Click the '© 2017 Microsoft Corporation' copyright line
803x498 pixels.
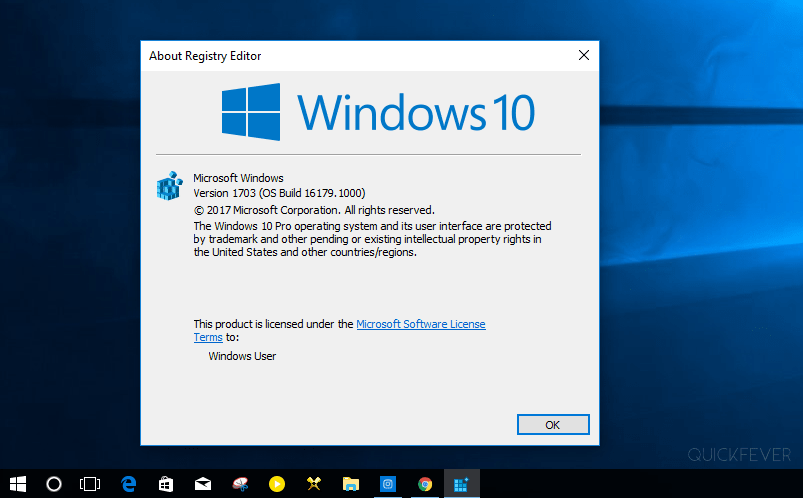(314, 210)
